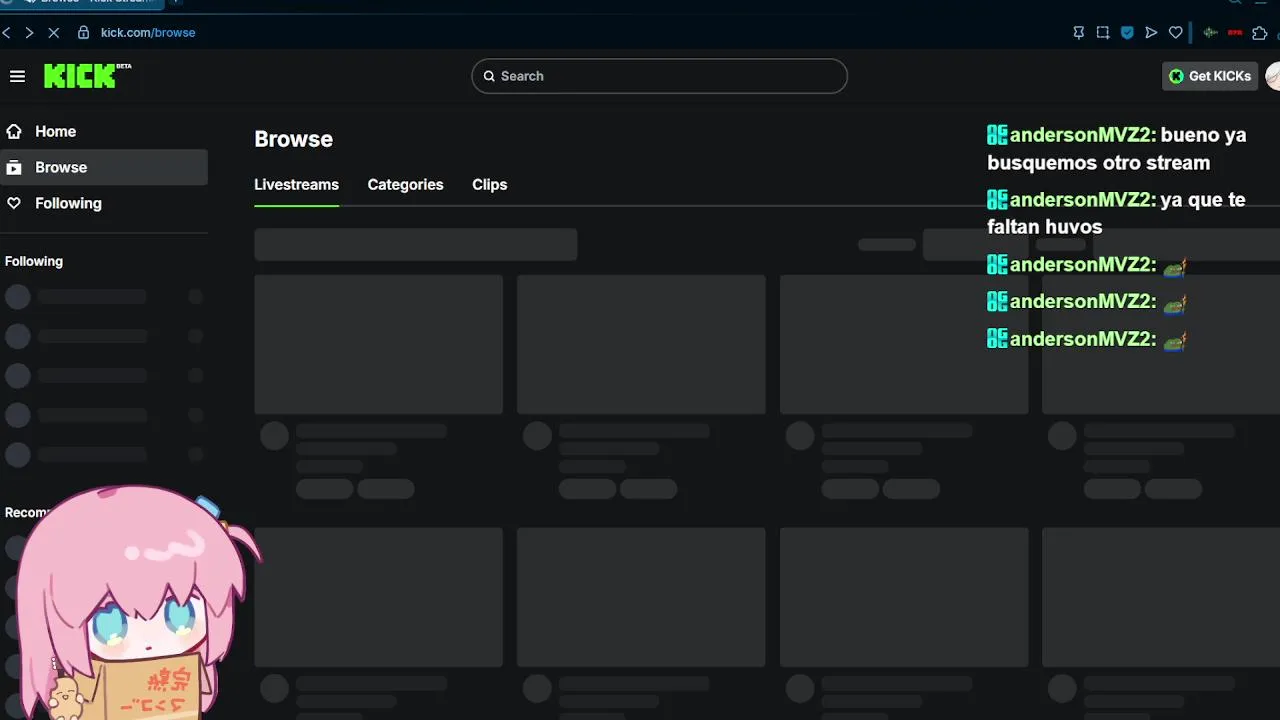Click the magnifier icon in Search box
Image resolution: width=1280 pixels, height=720 pixels.
coord(489,76)
